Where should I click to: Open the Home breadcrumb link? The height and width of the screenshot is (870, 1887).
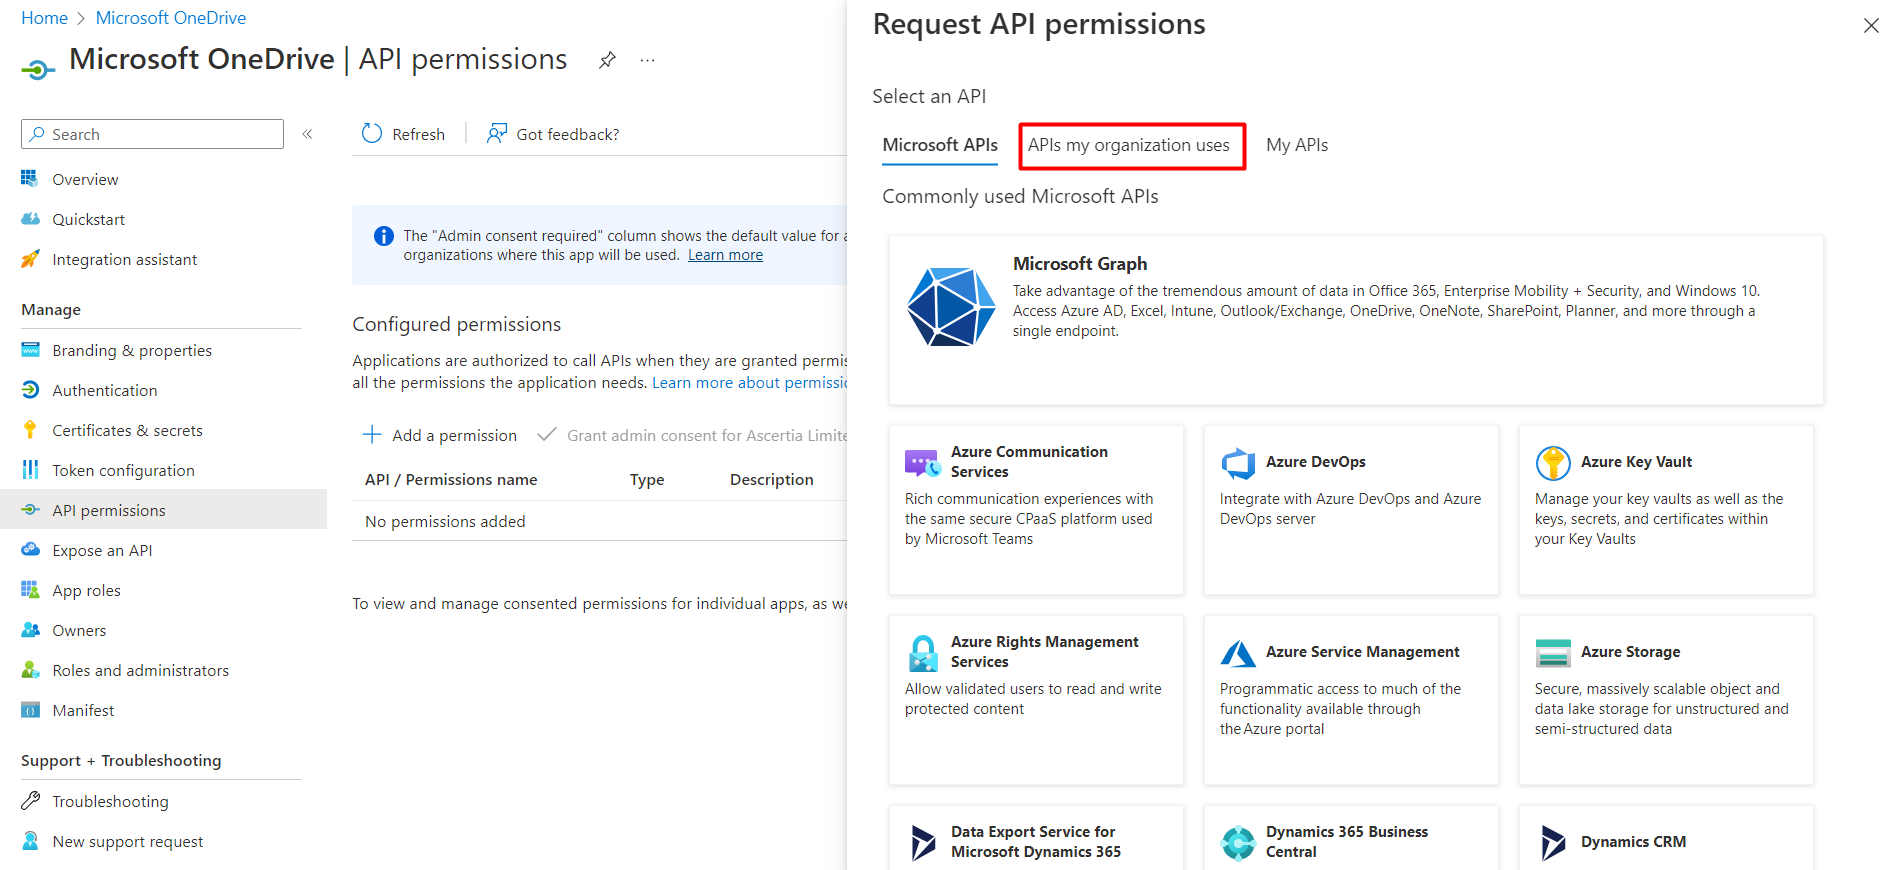(x=45, y=18)
